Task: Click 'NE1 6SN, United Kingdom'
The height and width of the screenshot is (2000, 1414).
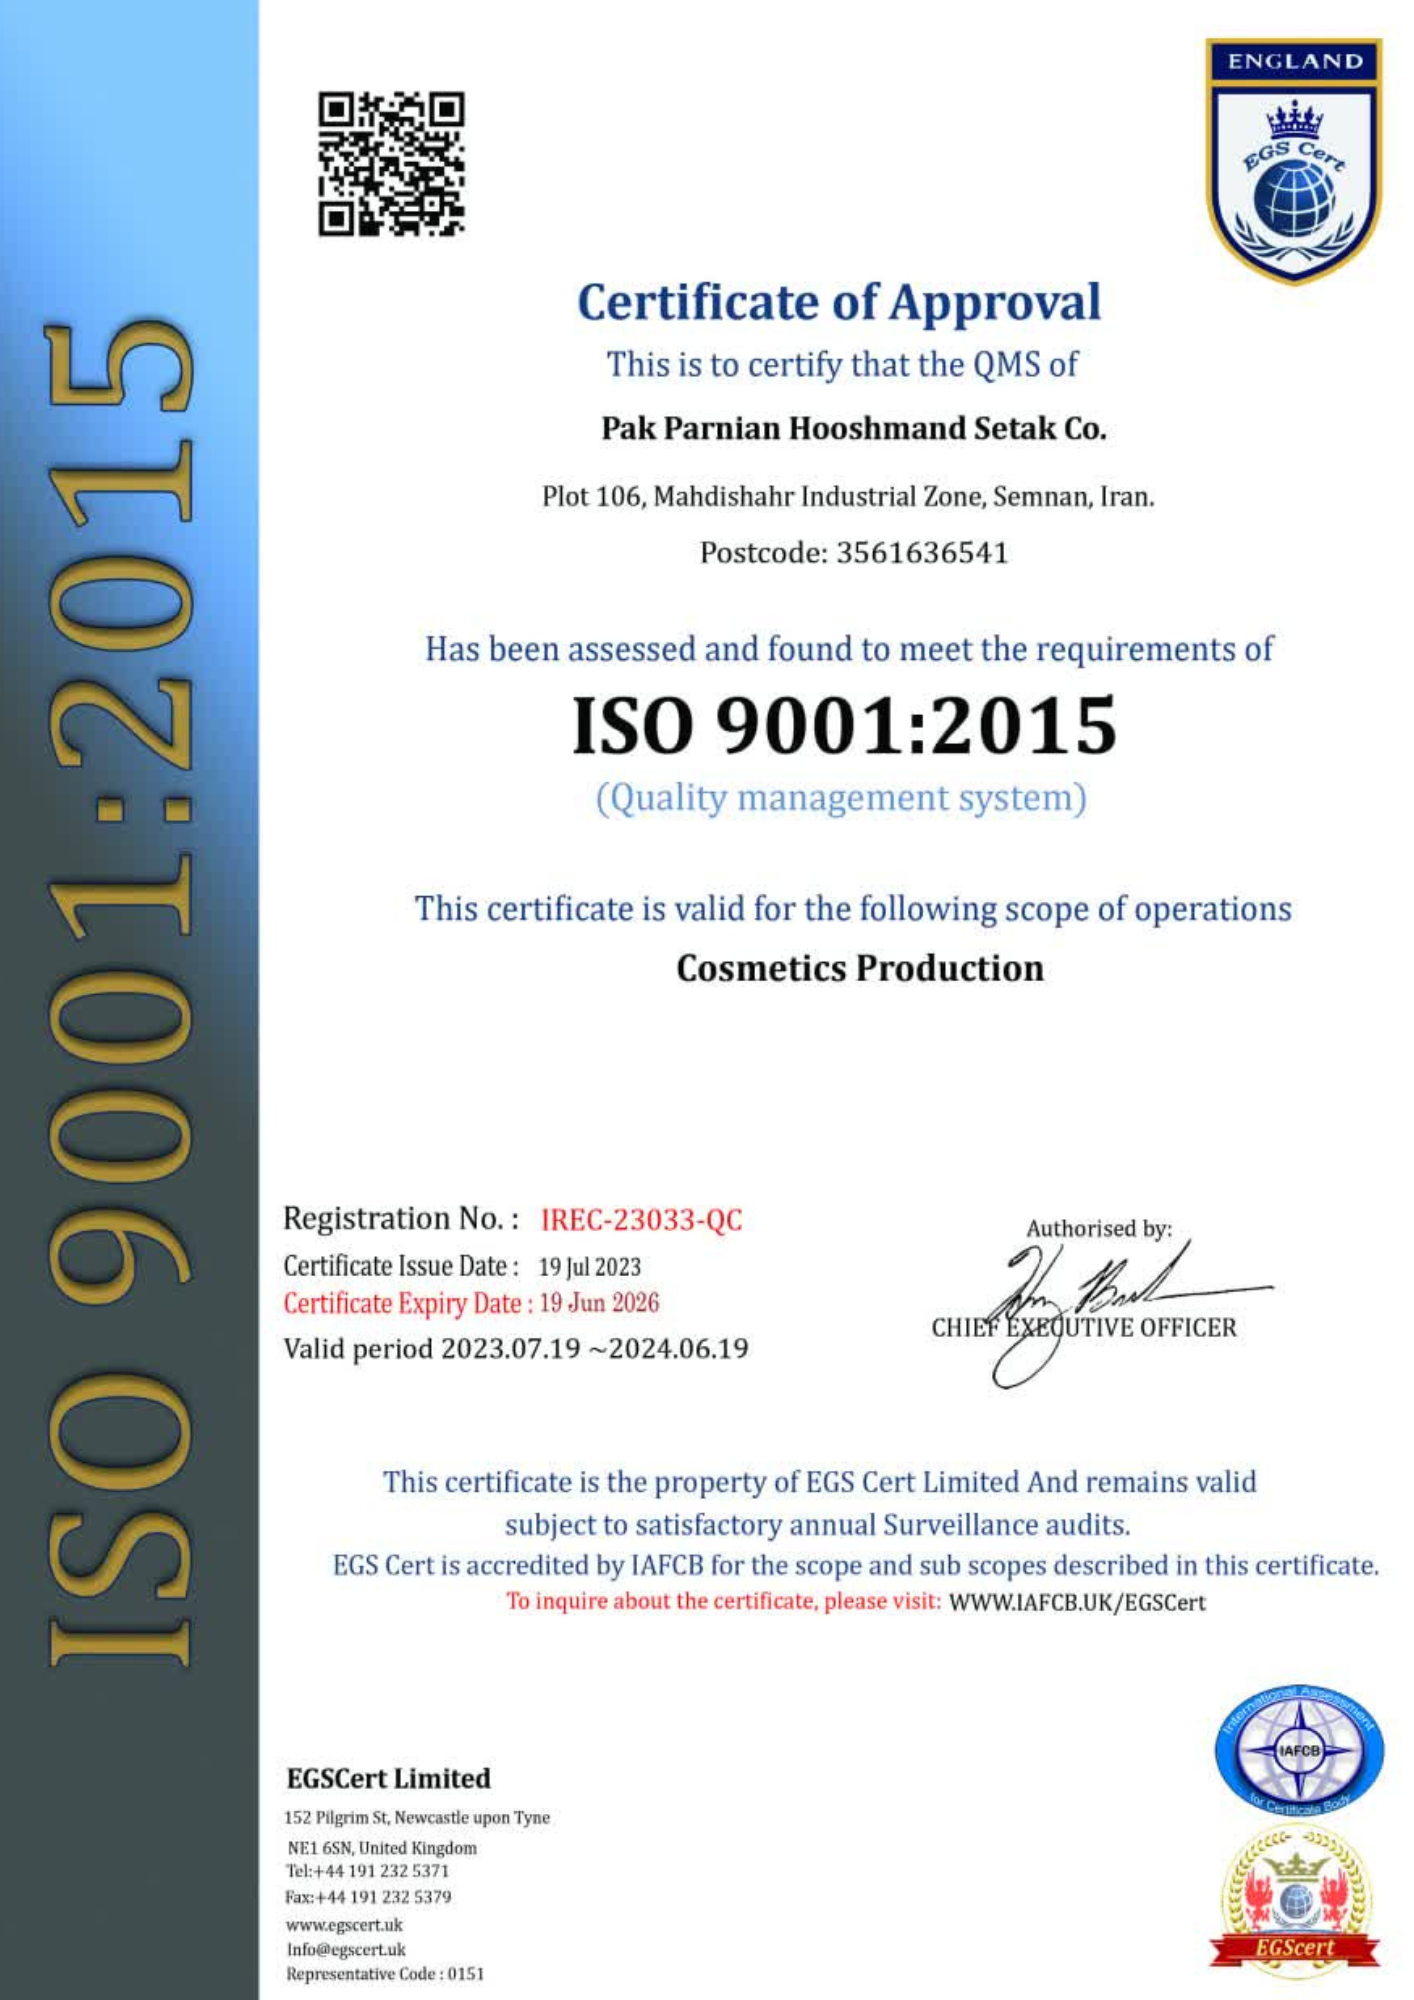Action: 382,1848
